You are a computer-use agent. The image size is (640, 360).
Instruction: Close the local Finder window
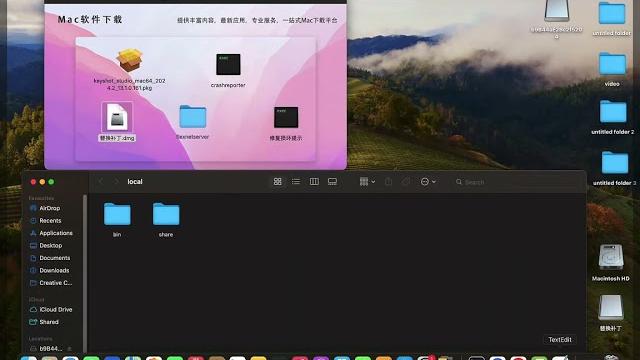[33, 182]
